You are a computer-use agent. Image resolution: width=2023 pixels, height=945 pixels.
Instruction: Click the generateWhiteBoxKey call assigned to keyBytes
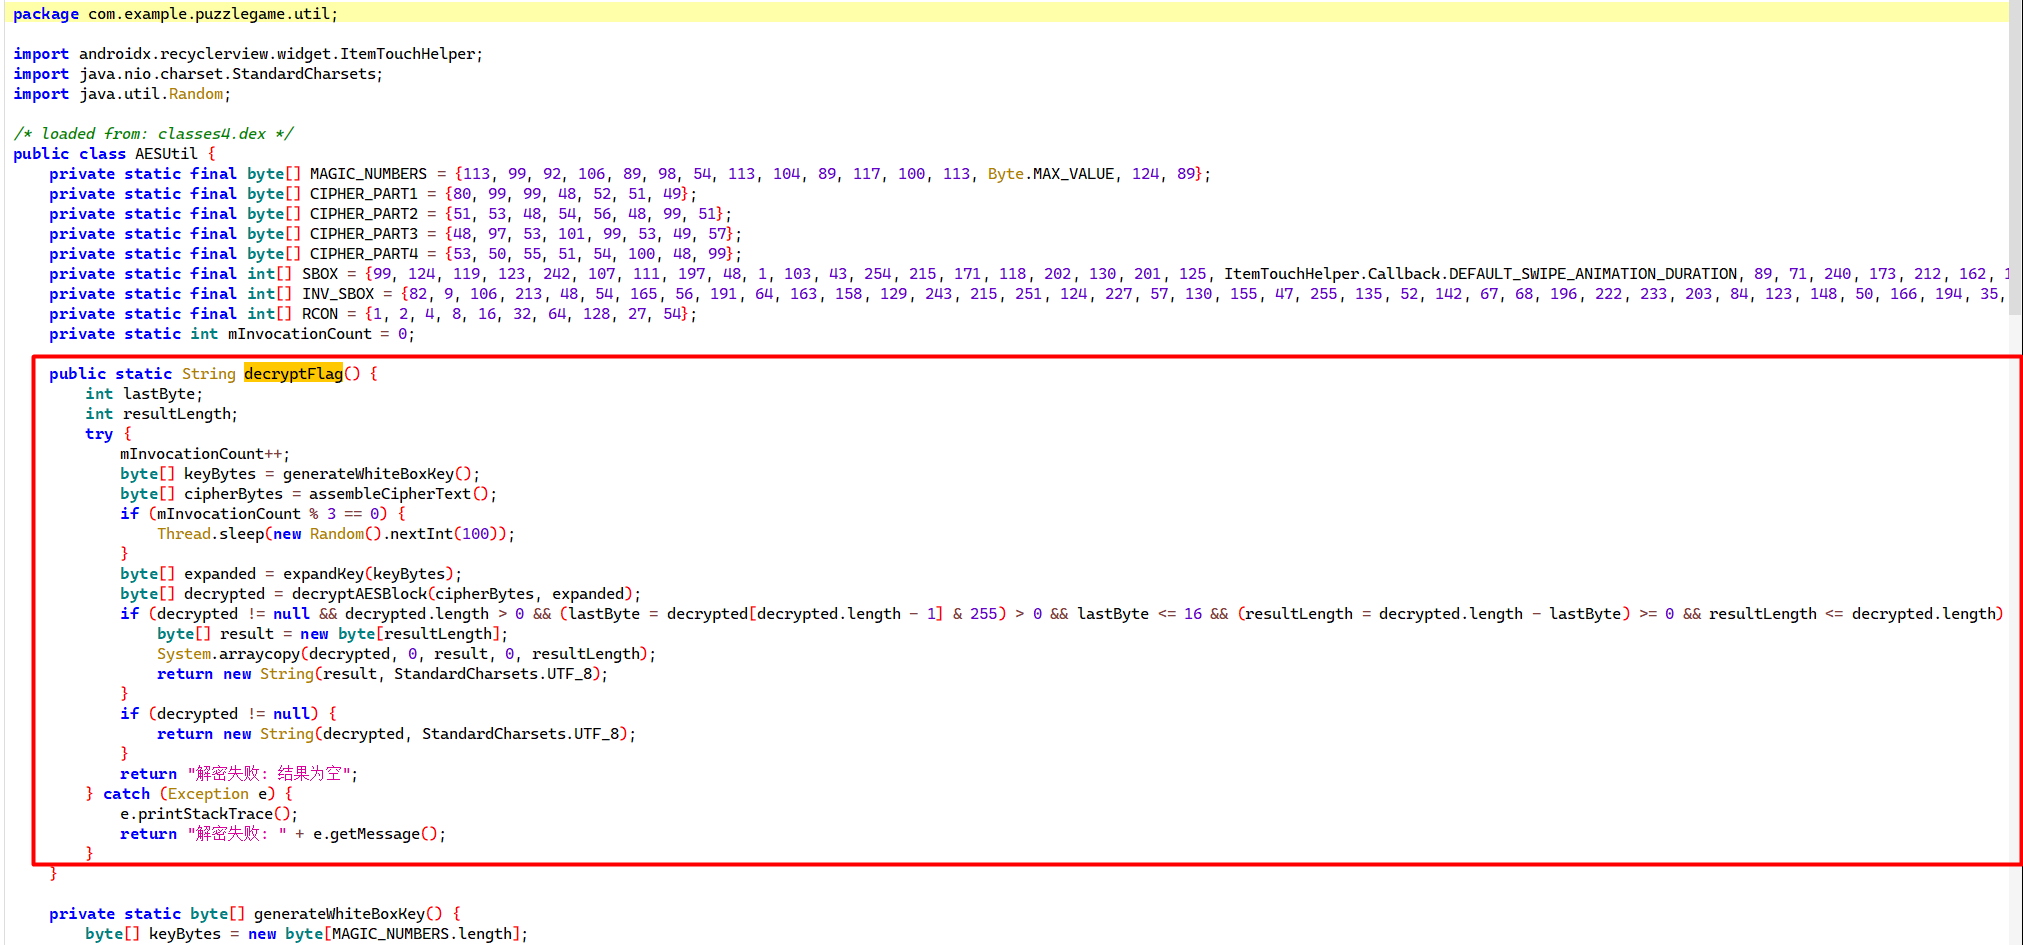[368, 473]
